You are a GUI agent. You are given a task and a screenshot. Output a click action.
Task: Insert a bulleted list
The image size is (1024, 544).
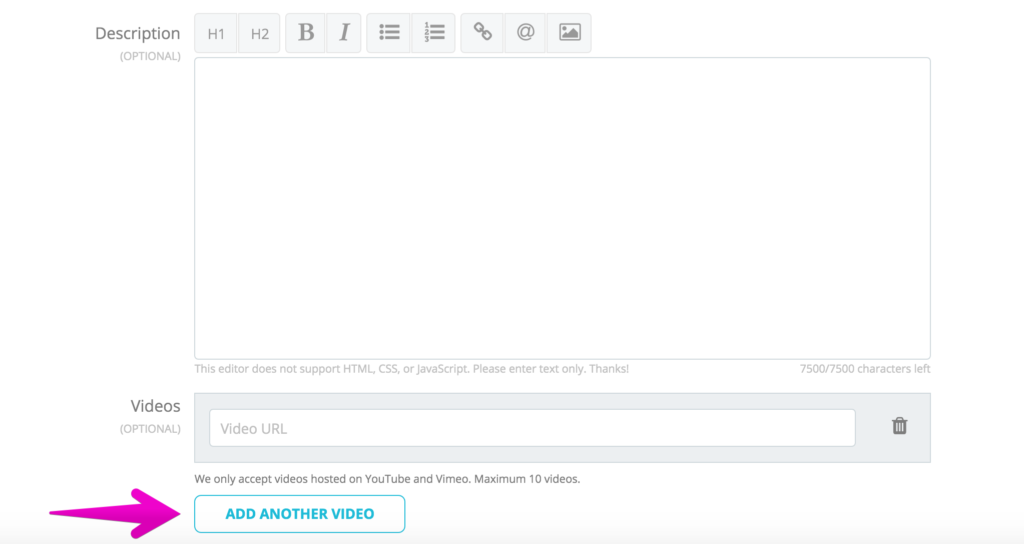click(389, 33)
